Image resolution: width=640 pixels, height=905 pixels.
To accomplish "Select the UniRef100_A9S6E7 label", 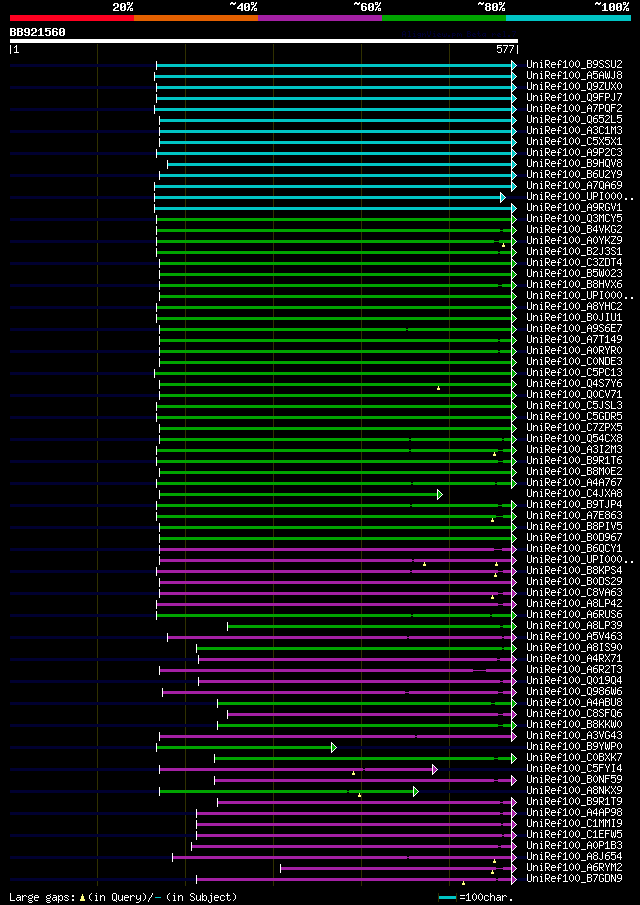I will tap(574, 329).
